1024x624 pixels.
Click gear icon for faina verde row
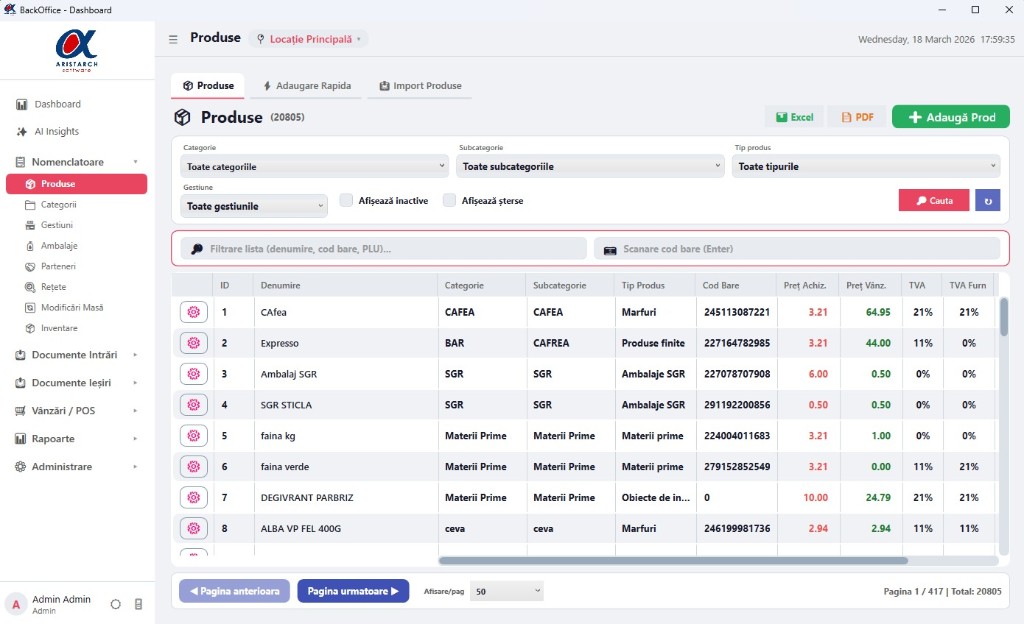tap(193, 467)
